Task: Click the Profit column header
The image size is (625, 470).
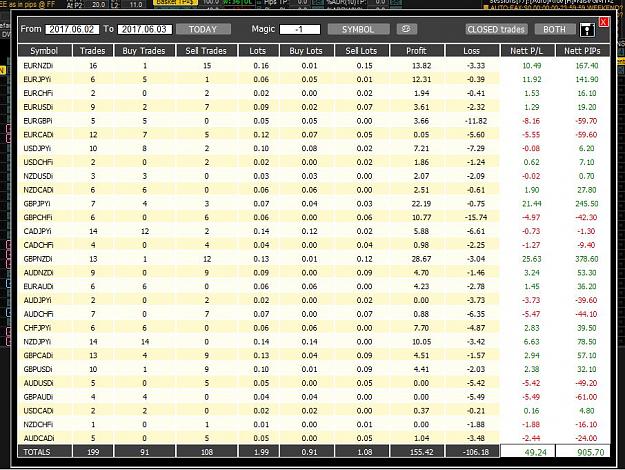Action: [x=417, y=51]
